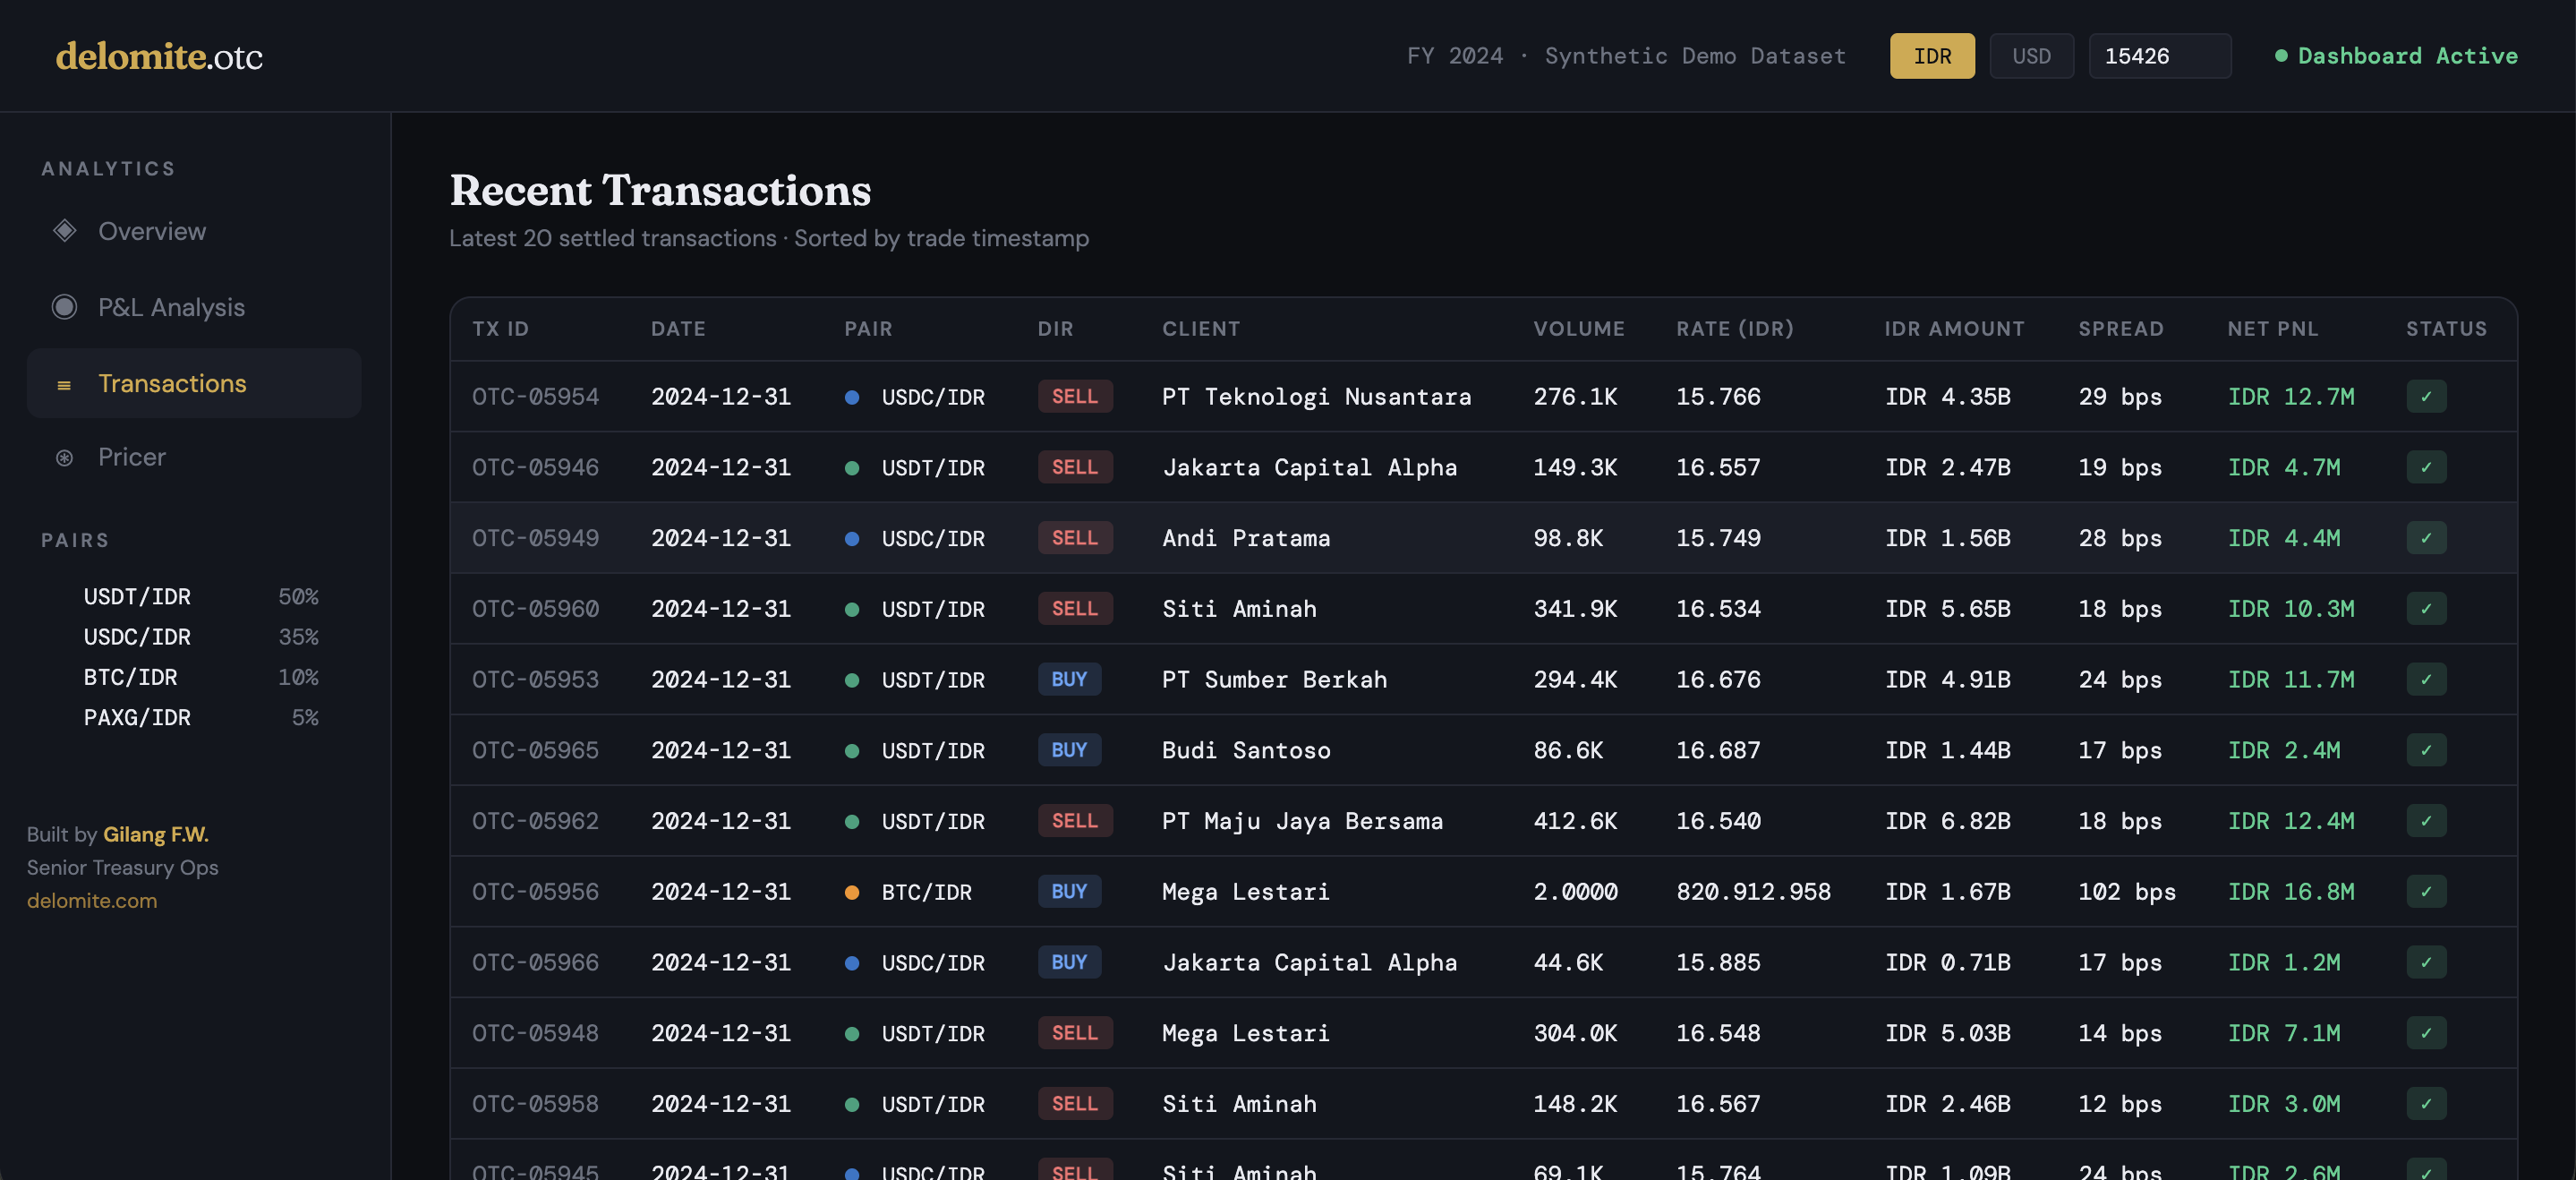Click the settled checkmark on OTC-05960 row
The image size is (2576, 1180).
2427,608
